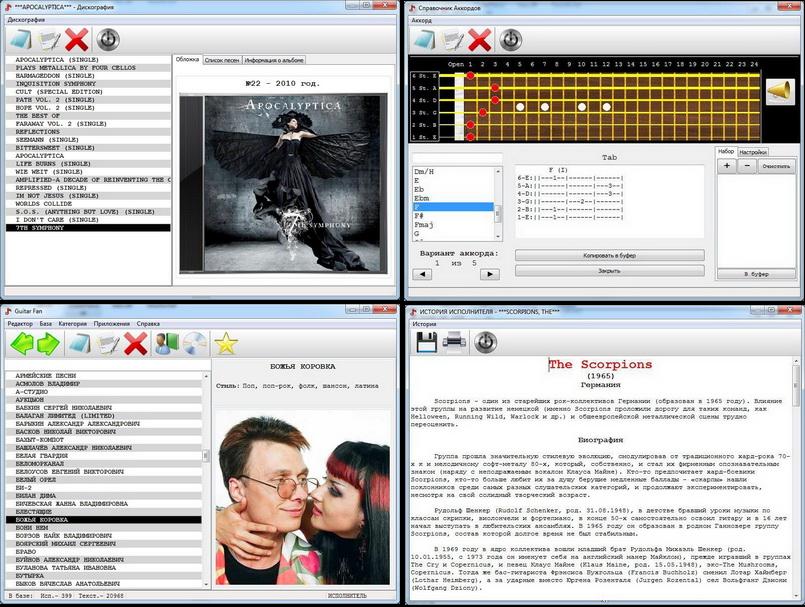Click the edit notepad icon in Guitar Fan toolbar

point(108,344)
